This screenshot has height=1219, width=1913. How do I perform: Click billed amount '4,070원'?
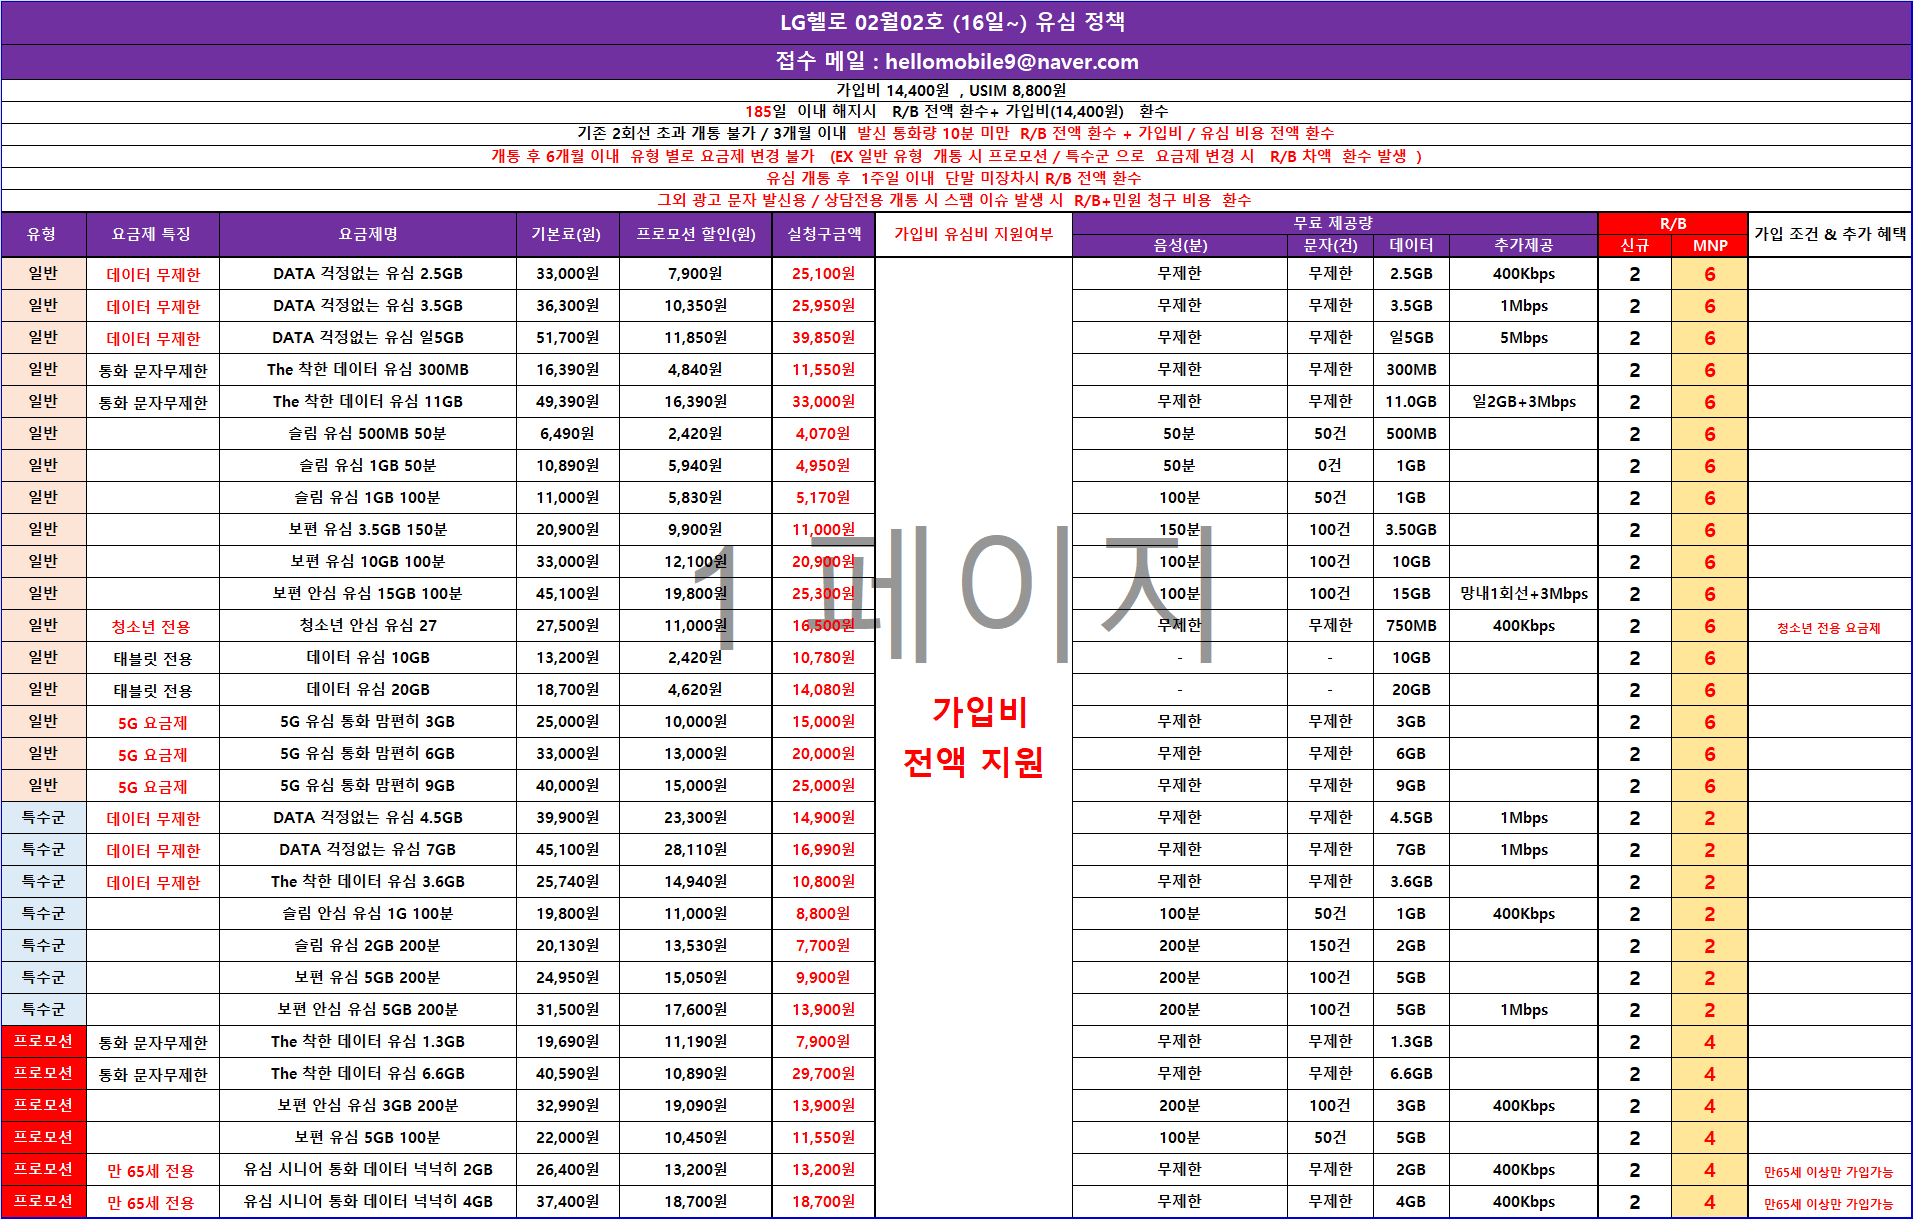click(x=823, y=433)
